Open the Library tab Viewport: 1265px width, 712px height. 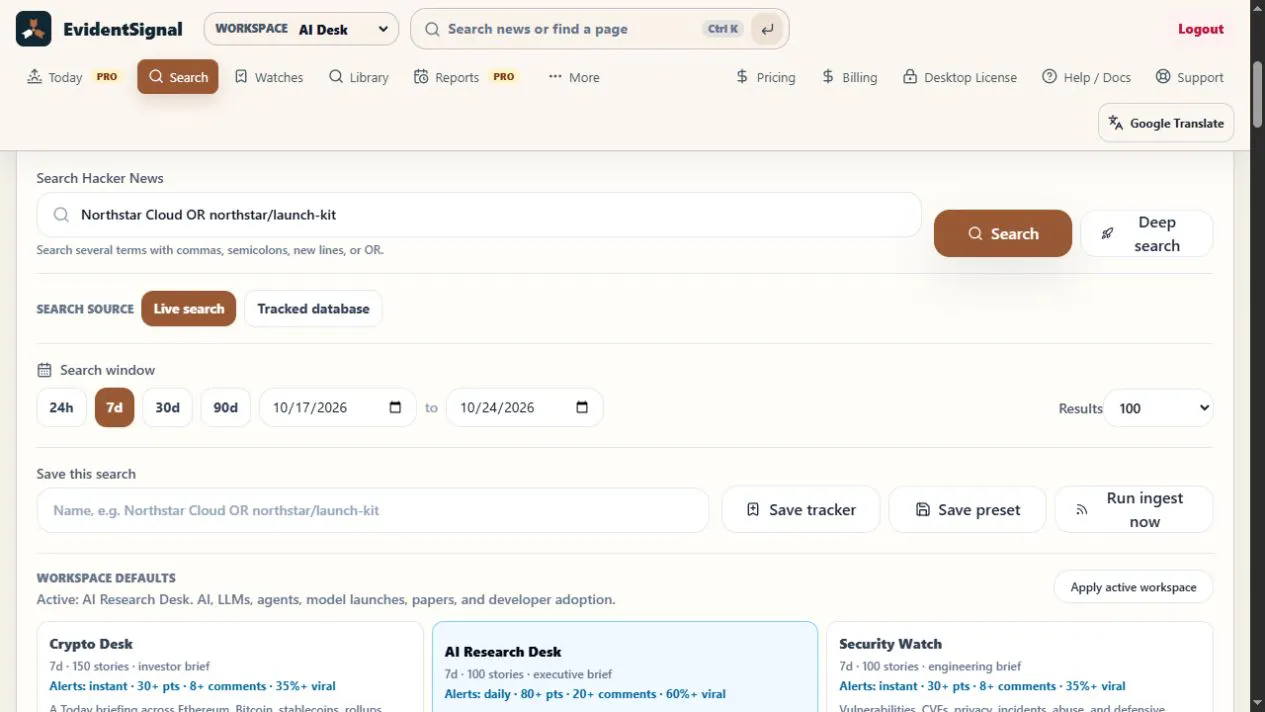tap(359, 77)
